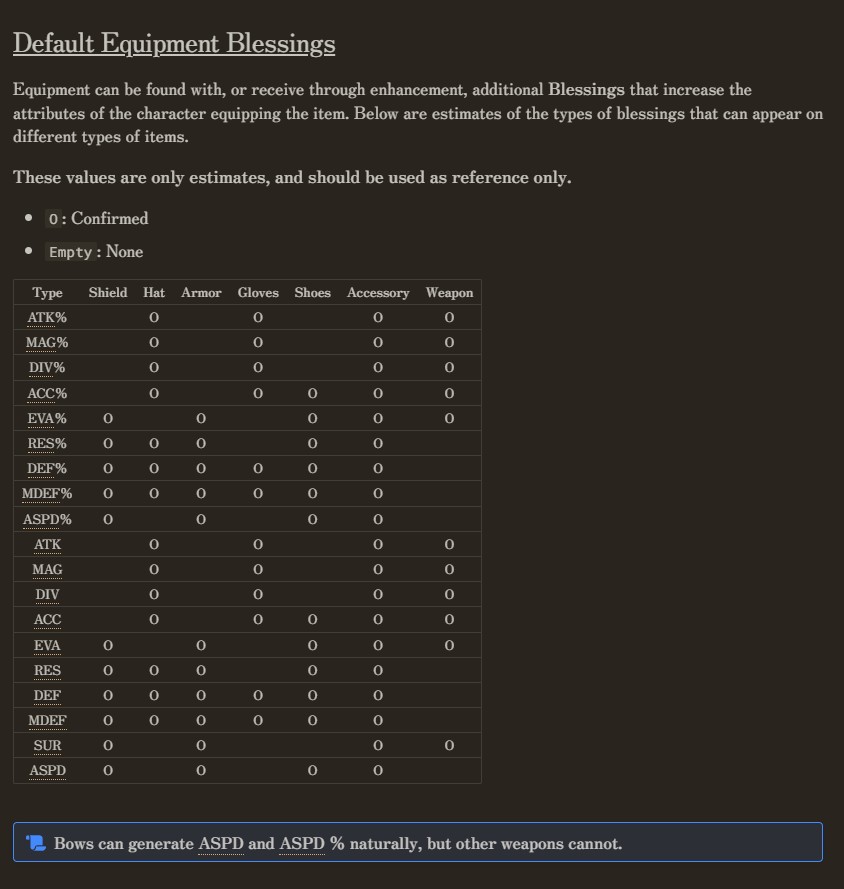The height and width of the screenshot is (889, 844).
Task: Click the ACC% row label
Action: tap(47, 393)
